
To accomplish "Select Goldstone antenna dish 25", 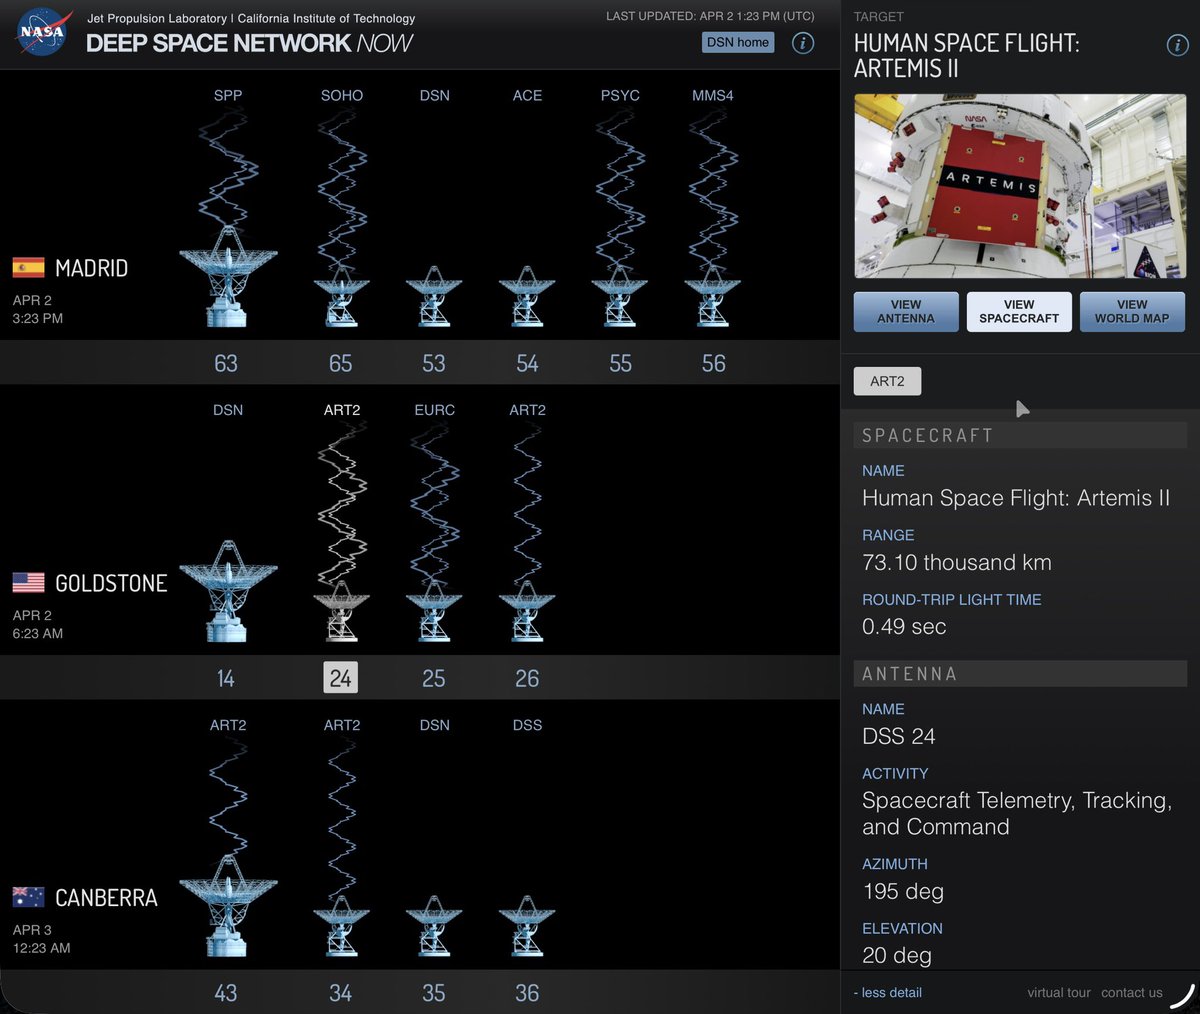I will (x=434, y=612).
